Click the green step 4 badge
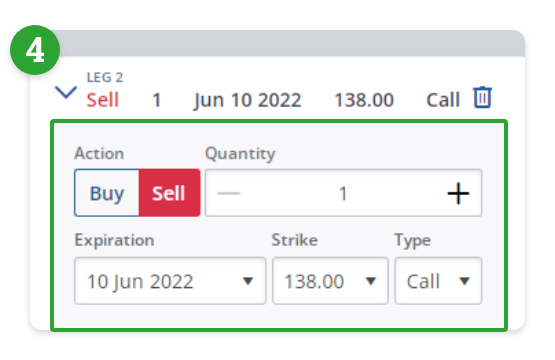 pos(35,50)
